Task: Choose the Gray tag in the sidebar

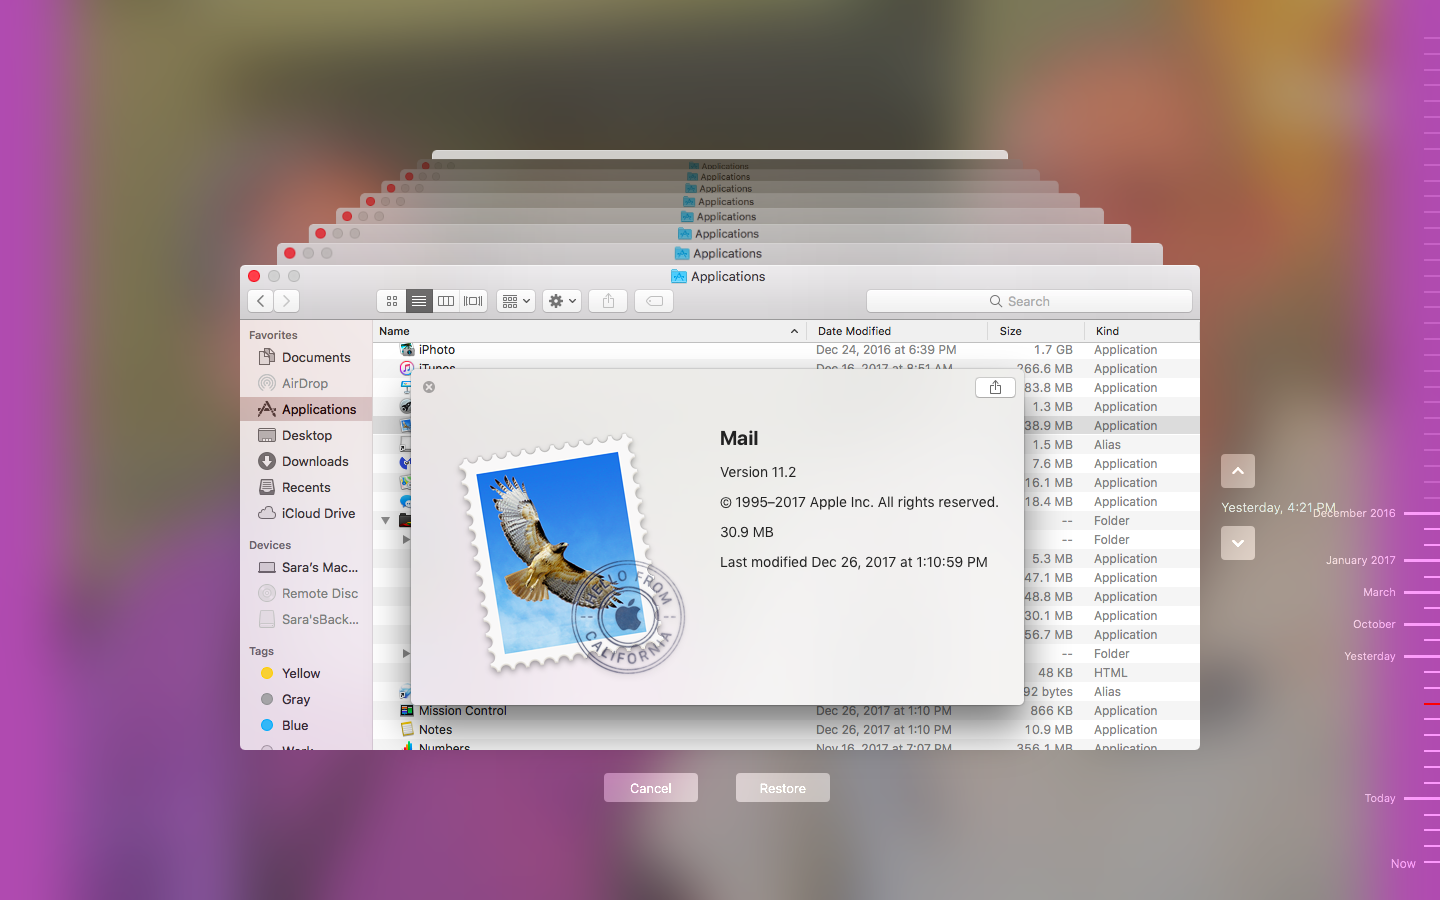Action: [x=306, y=699]
